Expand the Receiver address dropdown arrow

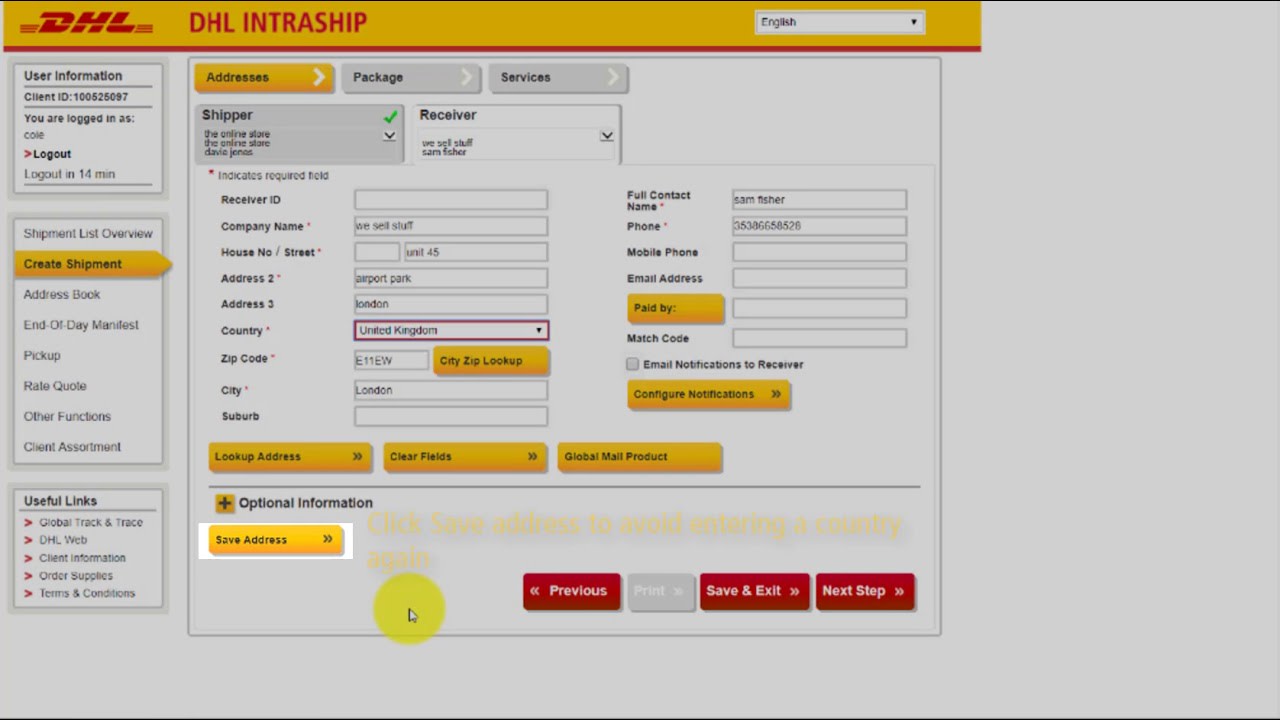606,136
